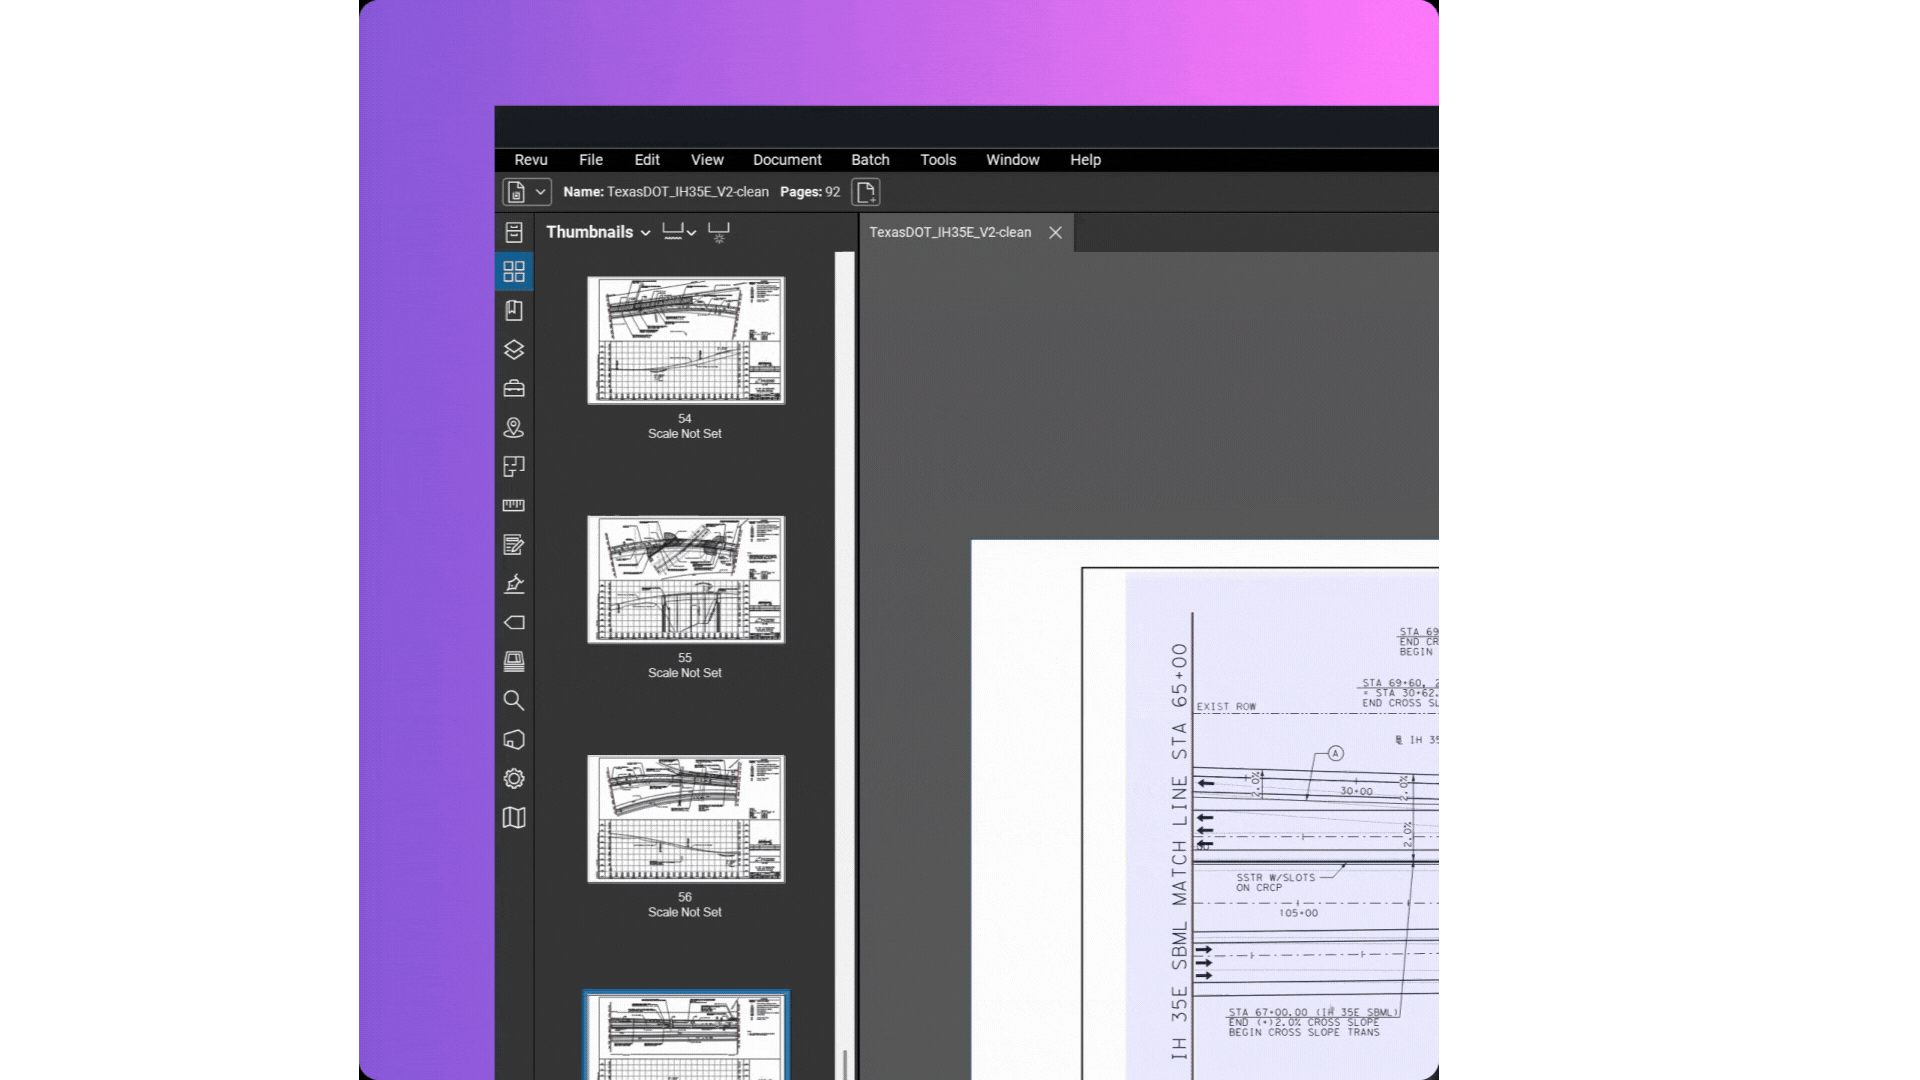Select page 55 thumbnail
1920x1080 pixels.
click(x=686, y=580)
